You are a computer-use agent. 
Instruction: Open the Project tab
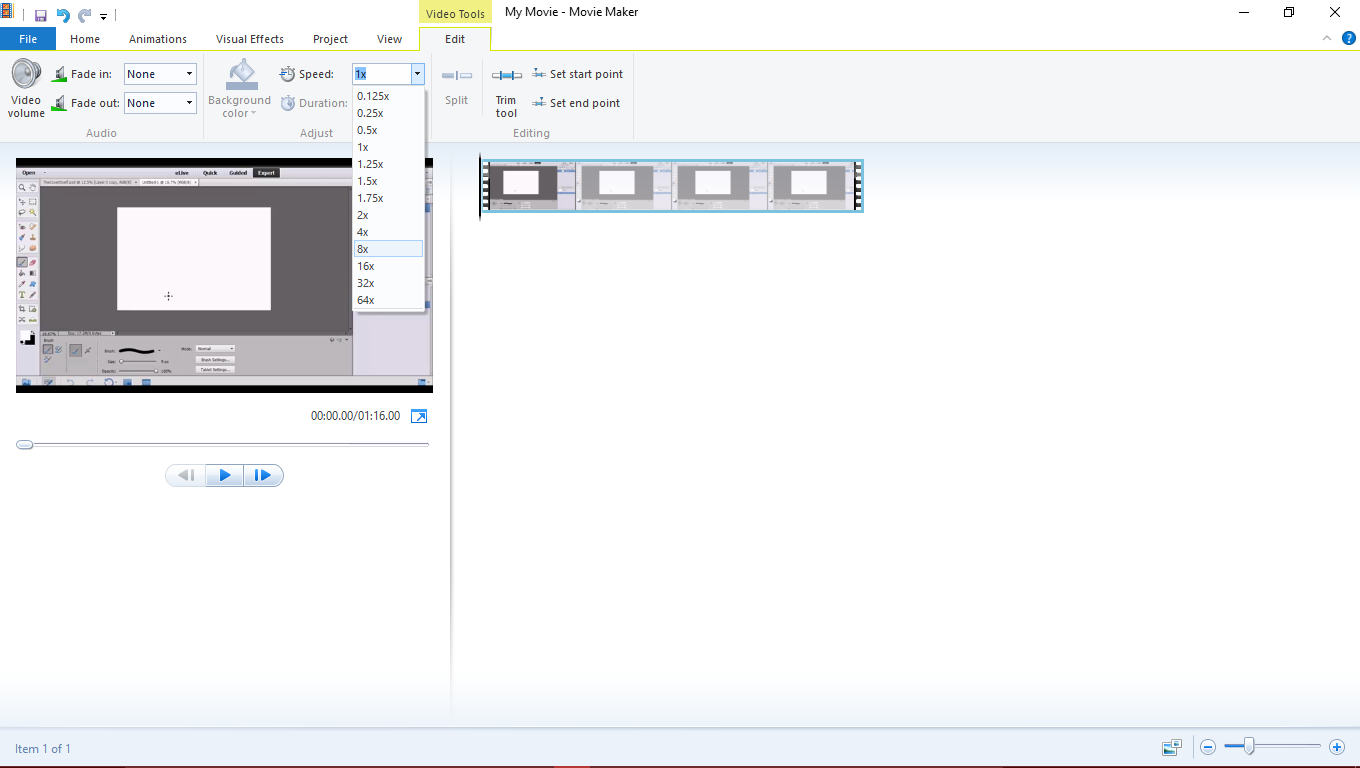[330, 39]
